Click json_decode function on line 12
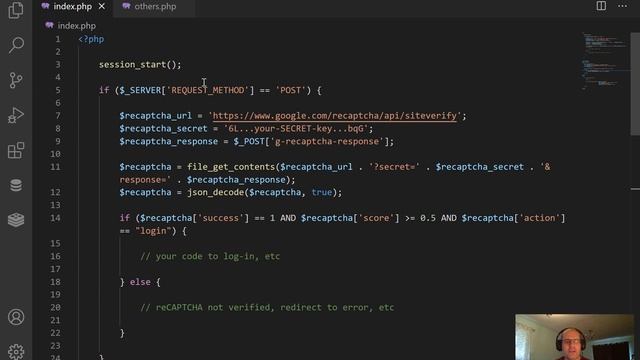Viewport: 640px width, 360px height. click(x=215, y=192)
